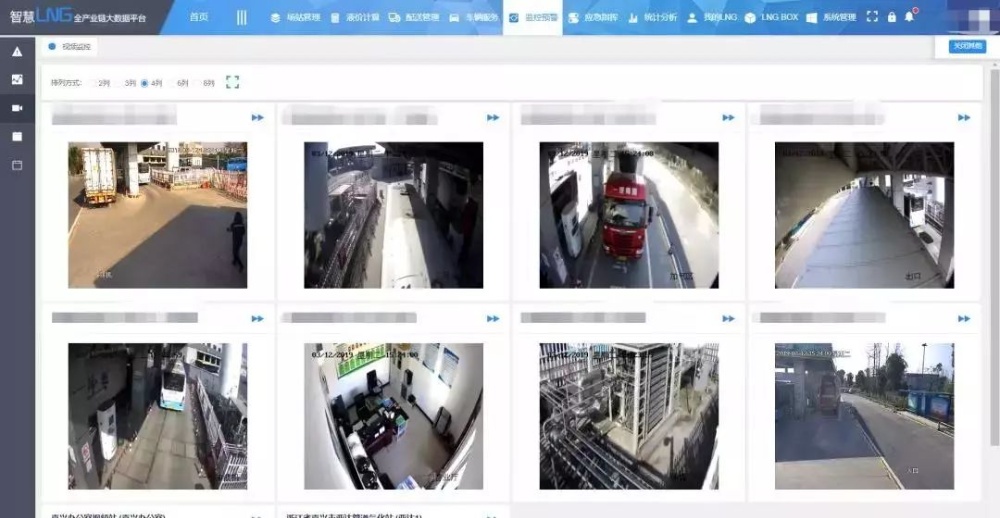Select the video camera sidebar icon
This screenshot has height=518, width=1000.
(x=17, y=108)
